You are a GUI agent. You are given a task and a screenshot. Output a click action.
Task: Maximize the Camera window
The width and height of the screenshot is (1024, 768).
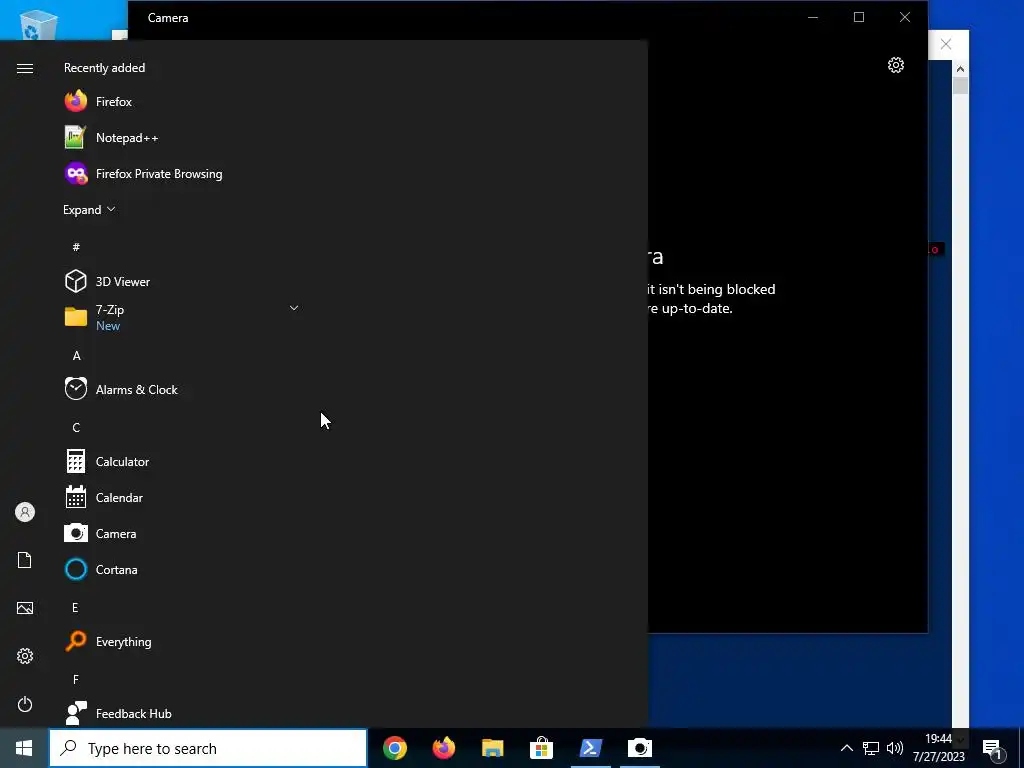point(859,18)
